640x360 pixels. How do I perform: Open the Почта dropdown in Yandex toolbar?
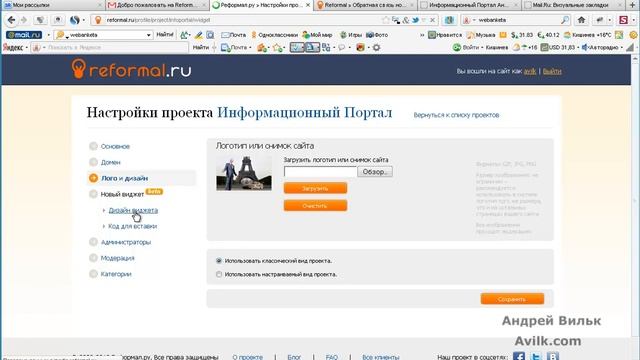250,48
